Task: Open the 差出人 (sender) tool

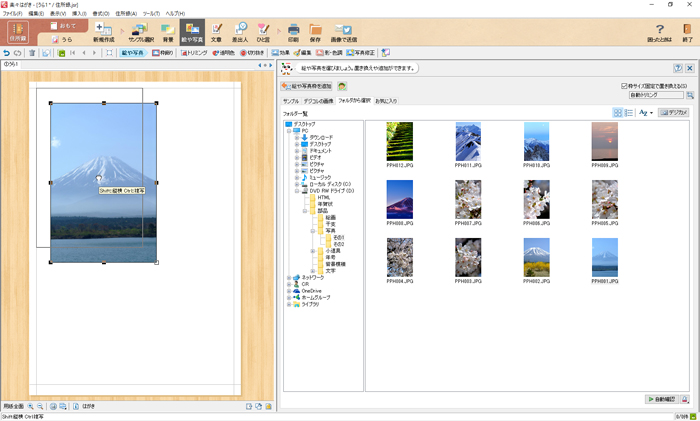Action: 240,31
